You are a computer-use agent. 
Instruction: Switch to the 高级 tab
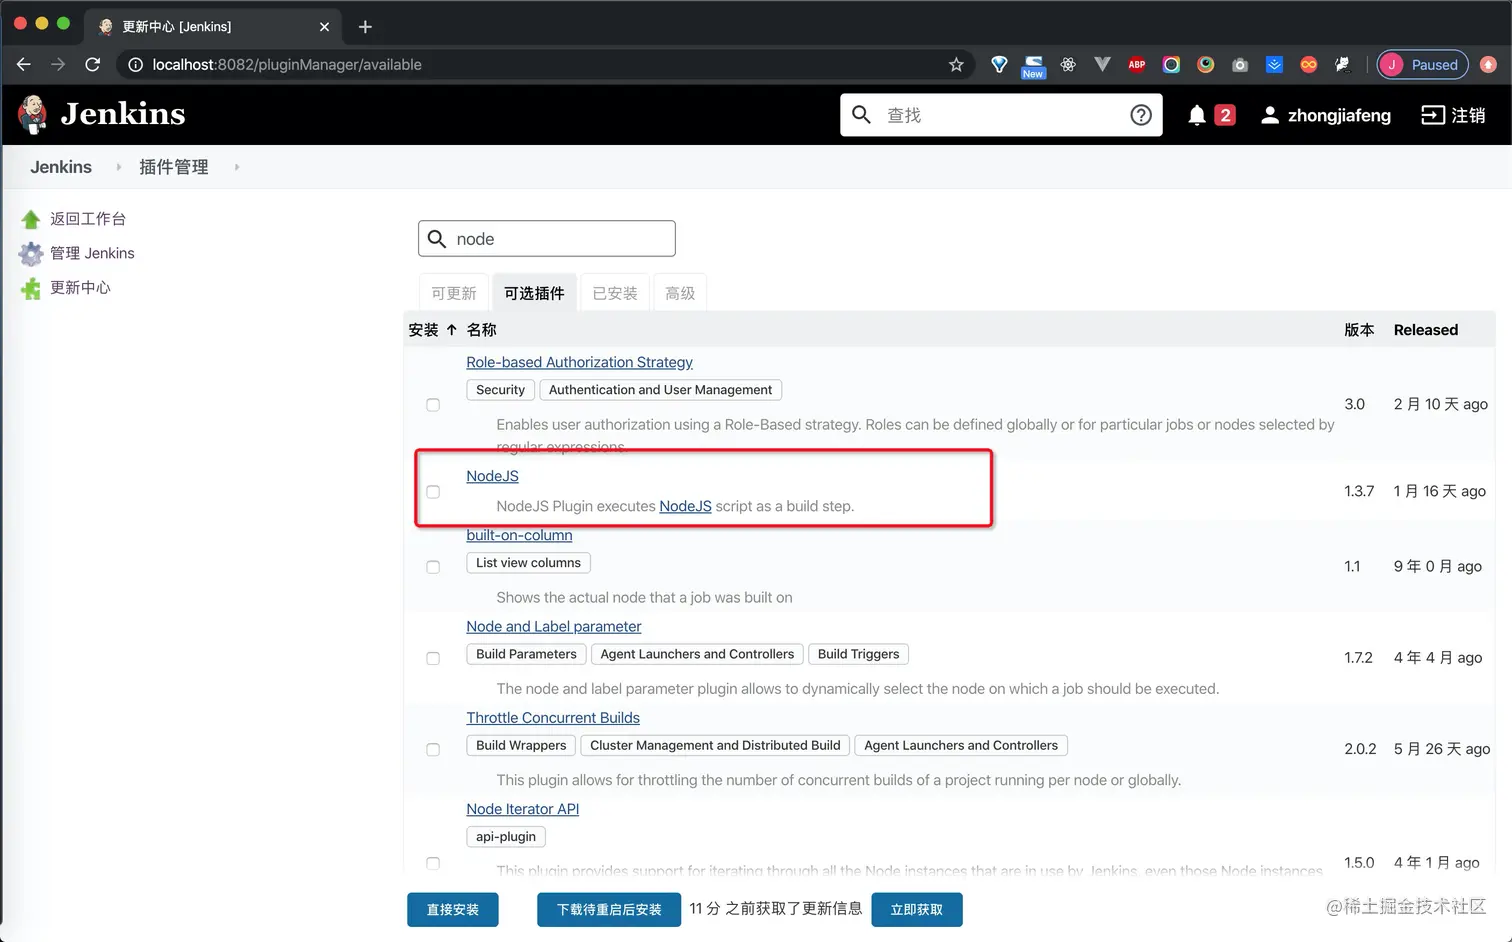pyautogui.click(x=680, y=293)
